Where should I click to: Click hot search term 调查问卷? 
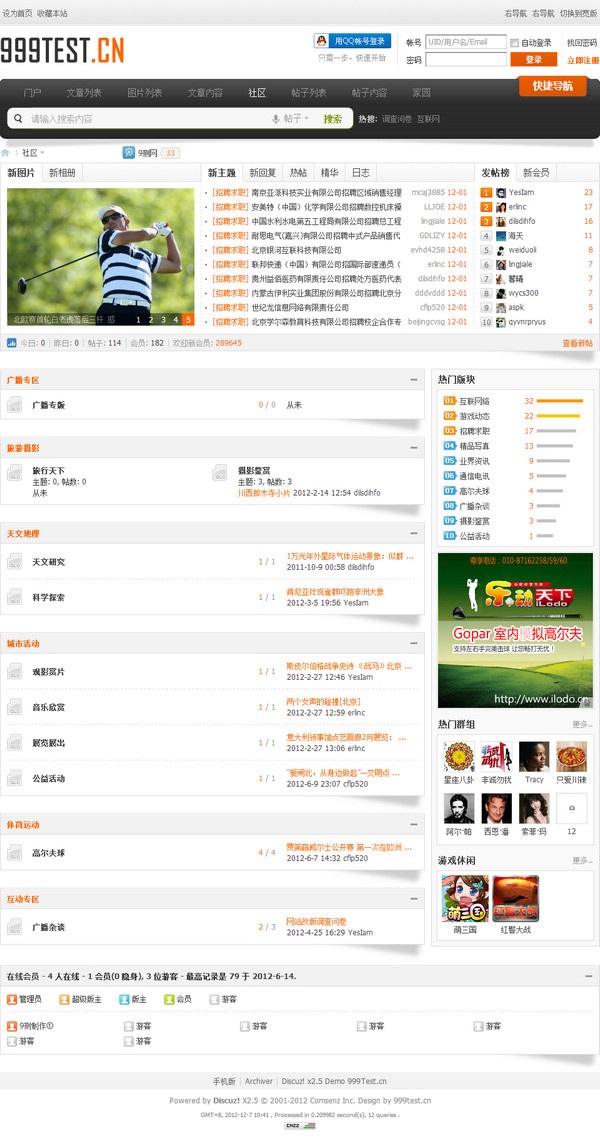(x=397, y=119)
